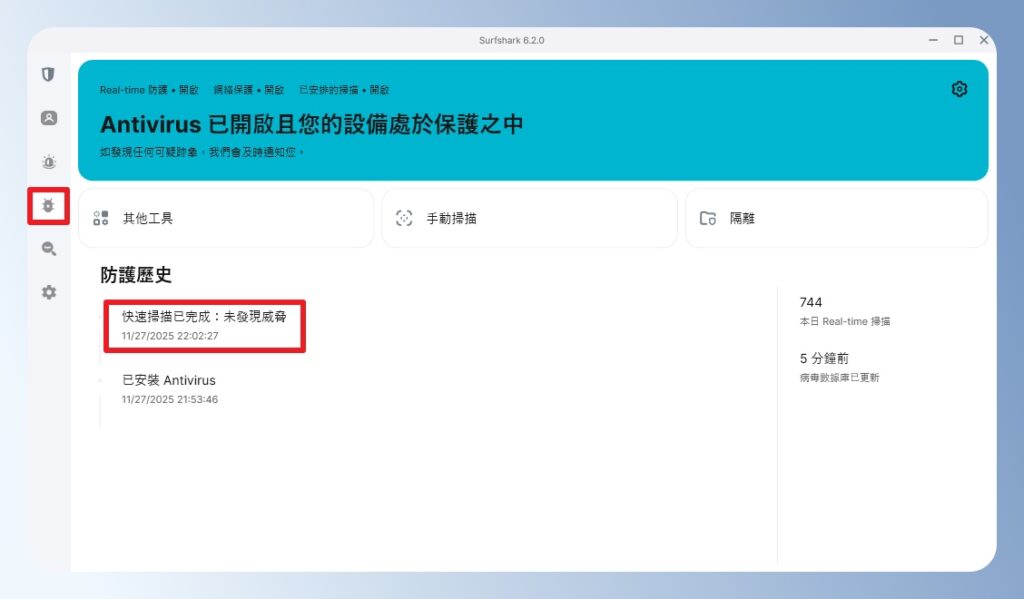Click the 744 Real-time scan counter
The width and height of the screenshot is (1024, 599).
[810, 302]
